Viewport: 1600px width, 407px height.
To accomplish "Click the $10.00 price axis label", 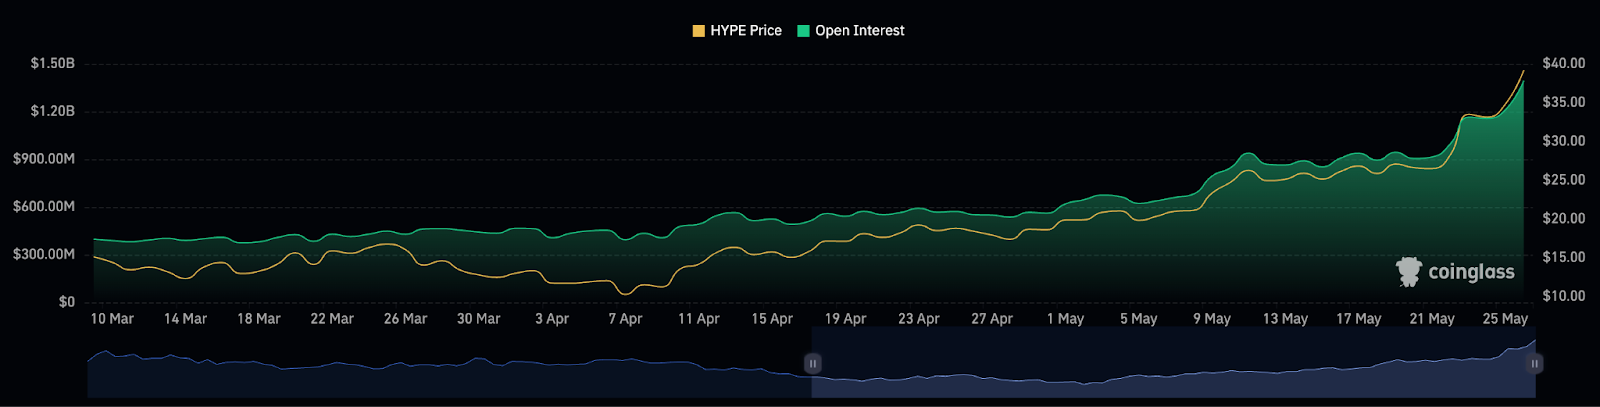I will 1564,296.
